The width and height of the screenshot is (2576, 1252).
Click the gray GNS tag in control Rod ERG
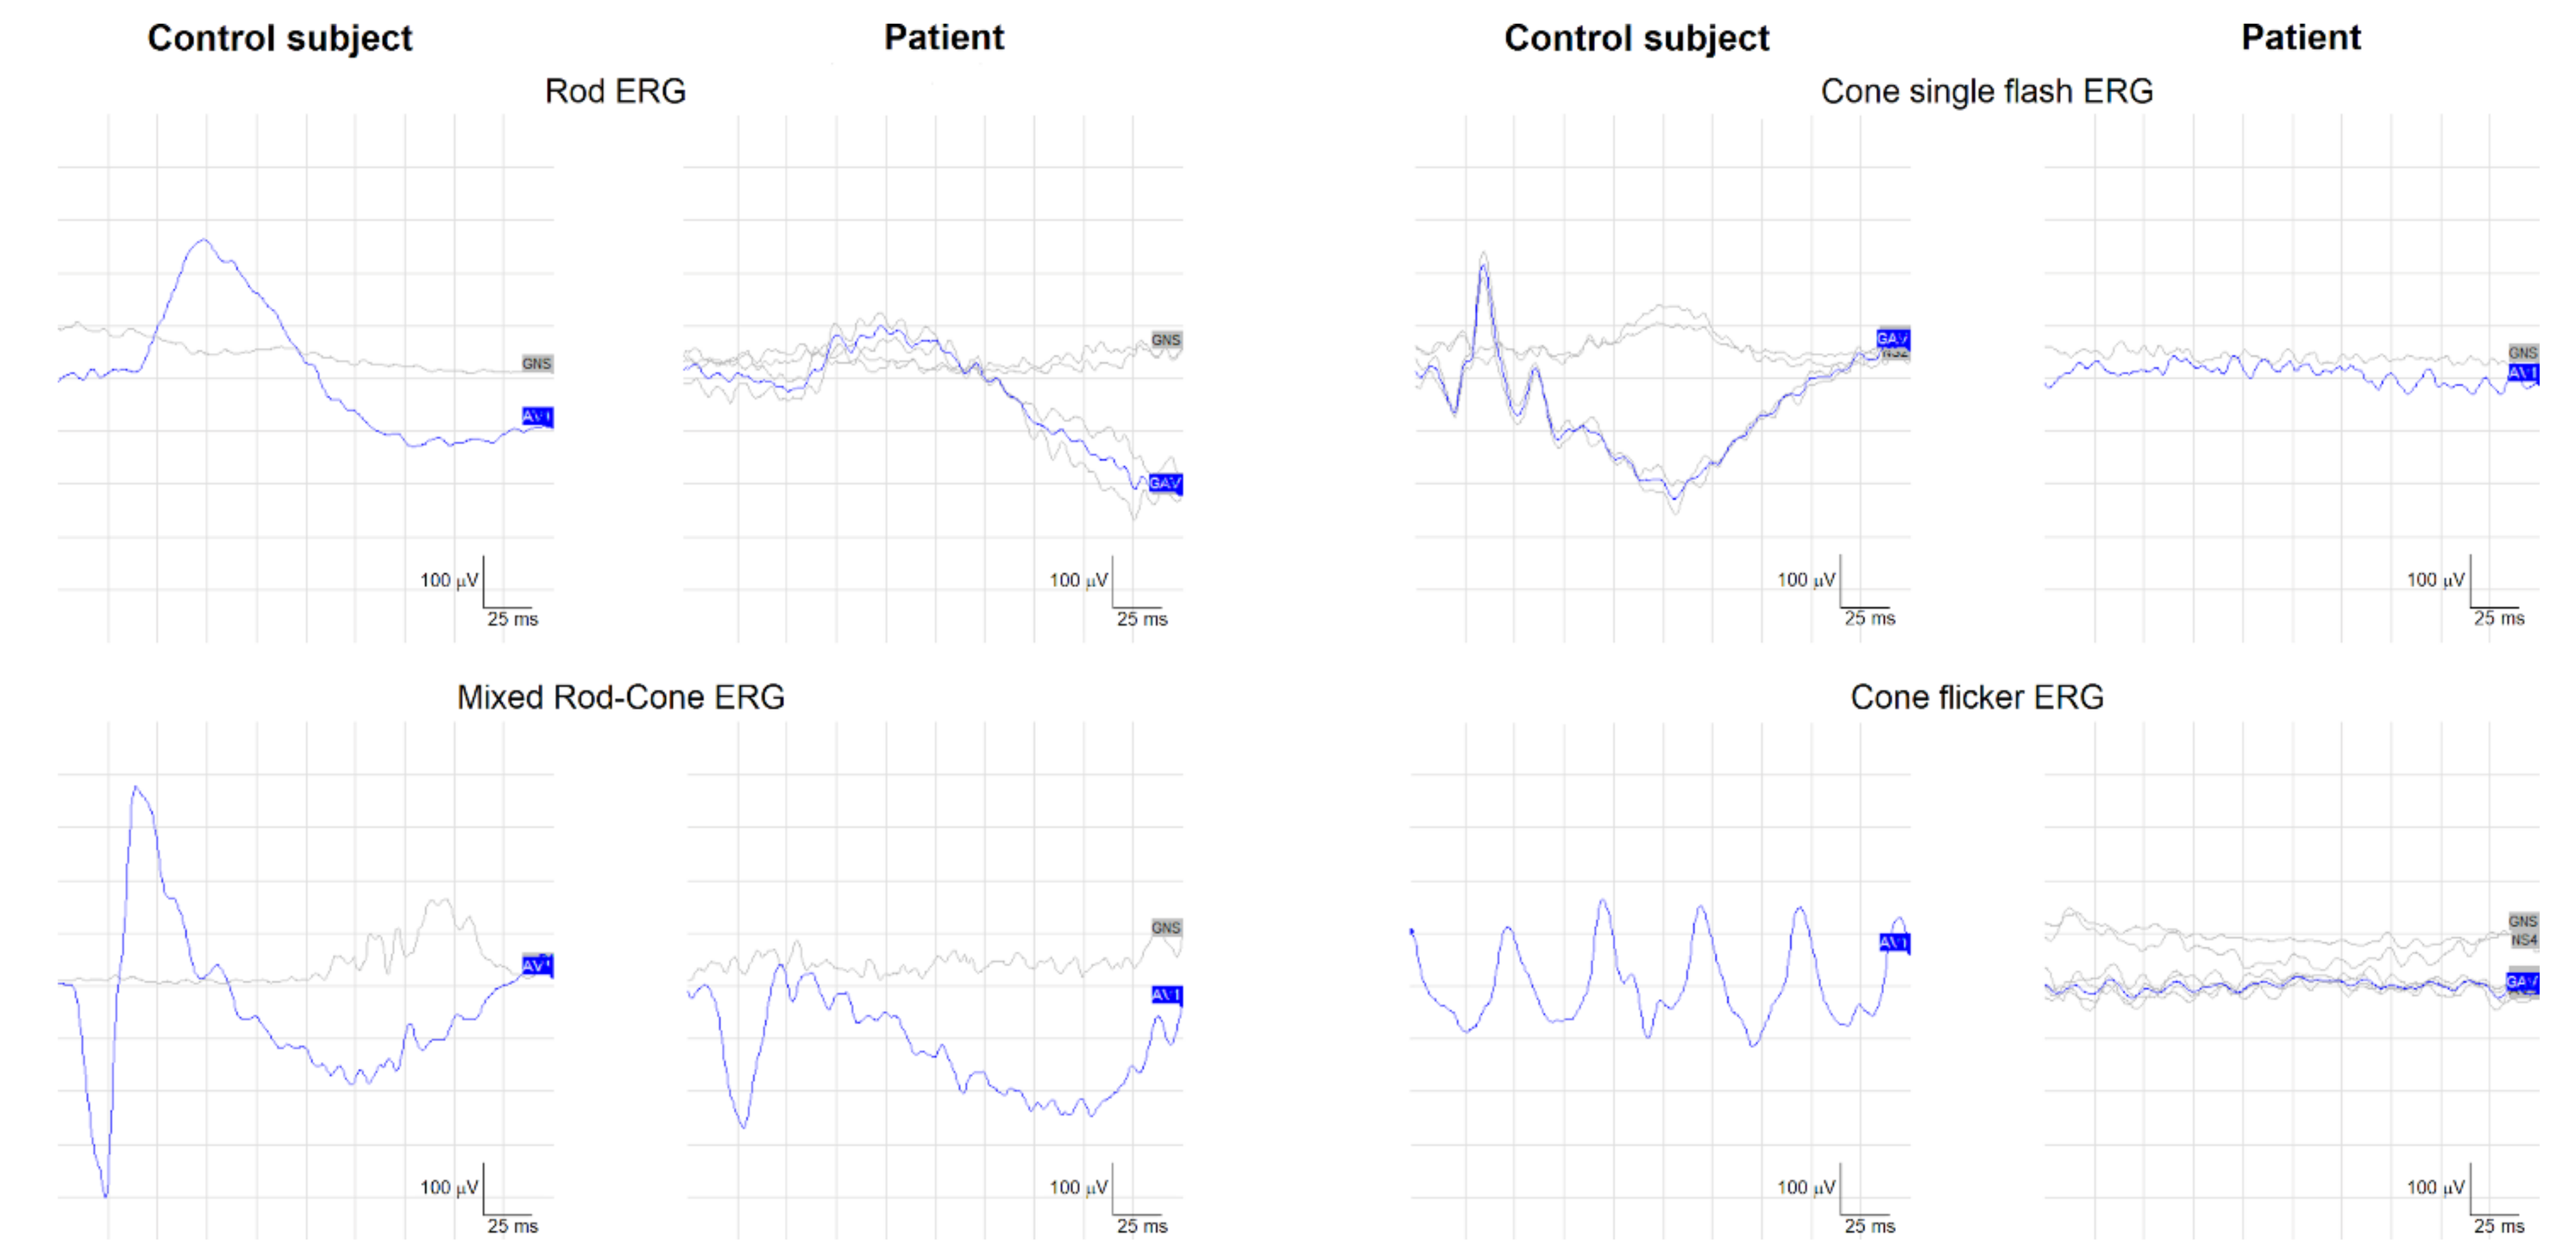pos(537,363)
